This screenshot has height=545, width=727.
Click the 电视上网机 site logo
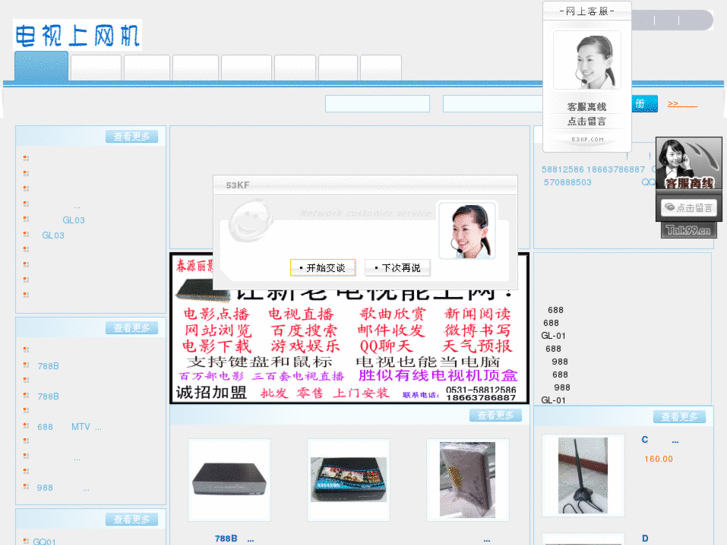pos(77,35)
